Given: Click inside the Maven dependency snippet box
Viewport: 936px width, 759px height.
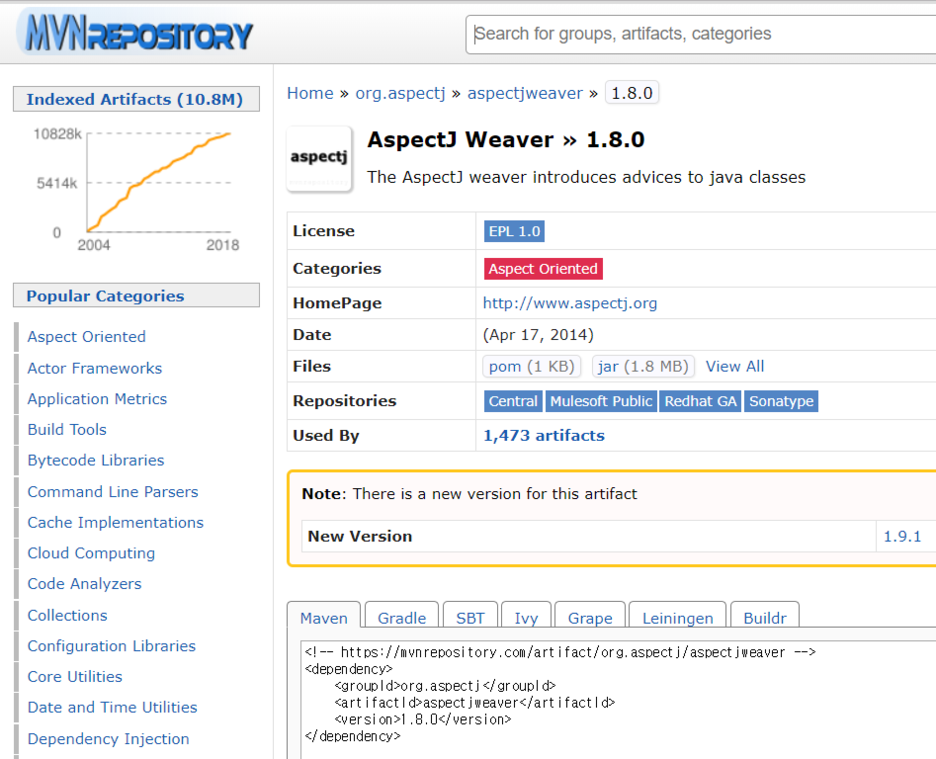Looking at the screenshot, I should [618, 700].
